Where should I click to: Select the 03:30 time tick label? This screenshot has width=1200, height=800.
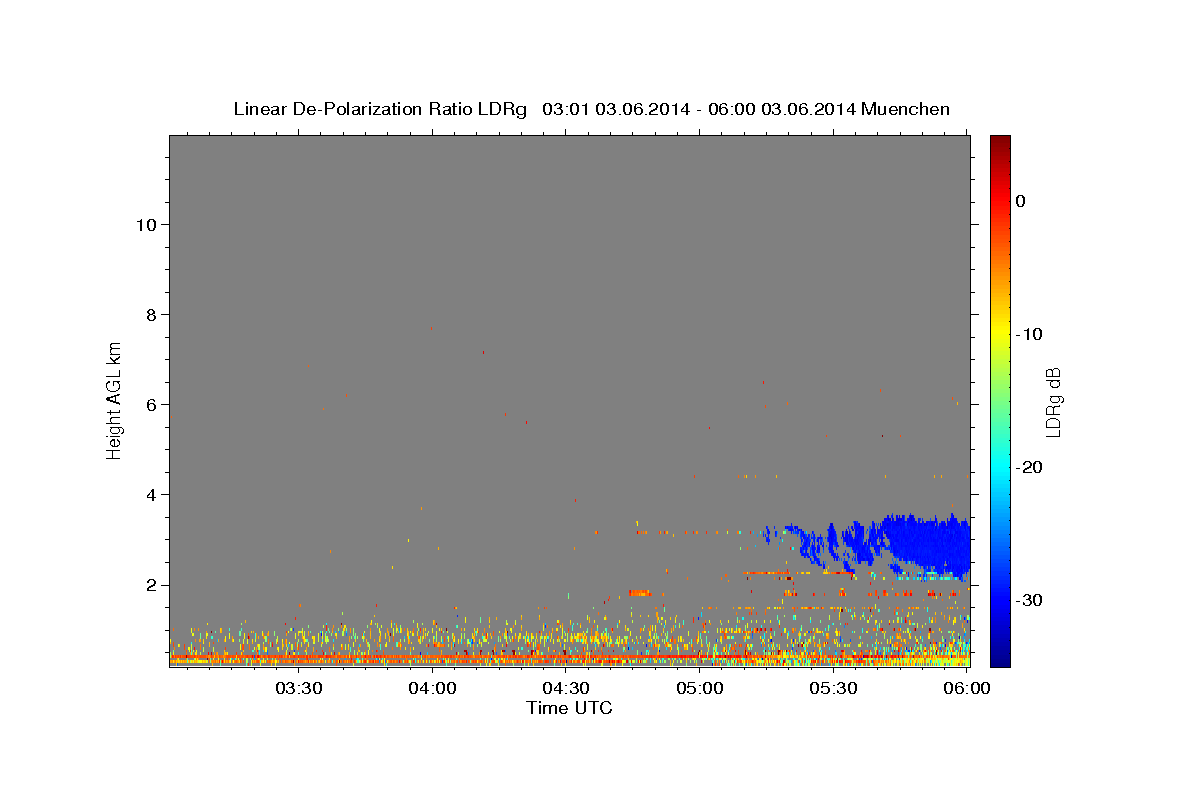pyautogui.click(x=298, y=688)
